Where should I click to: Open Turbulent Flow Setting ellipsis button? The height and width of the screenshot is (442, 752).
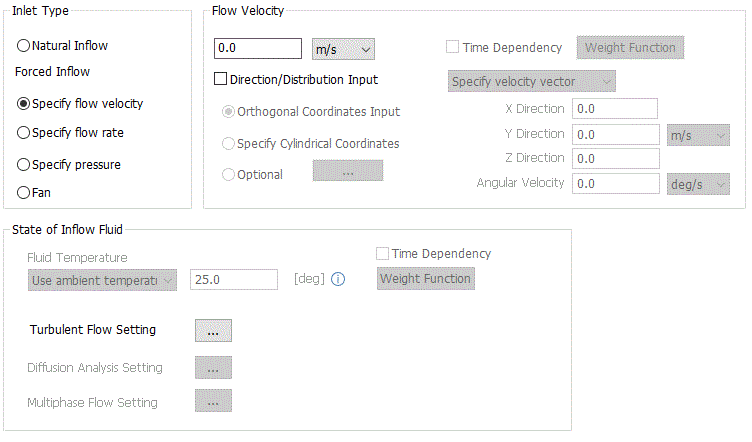coord(213,330)
